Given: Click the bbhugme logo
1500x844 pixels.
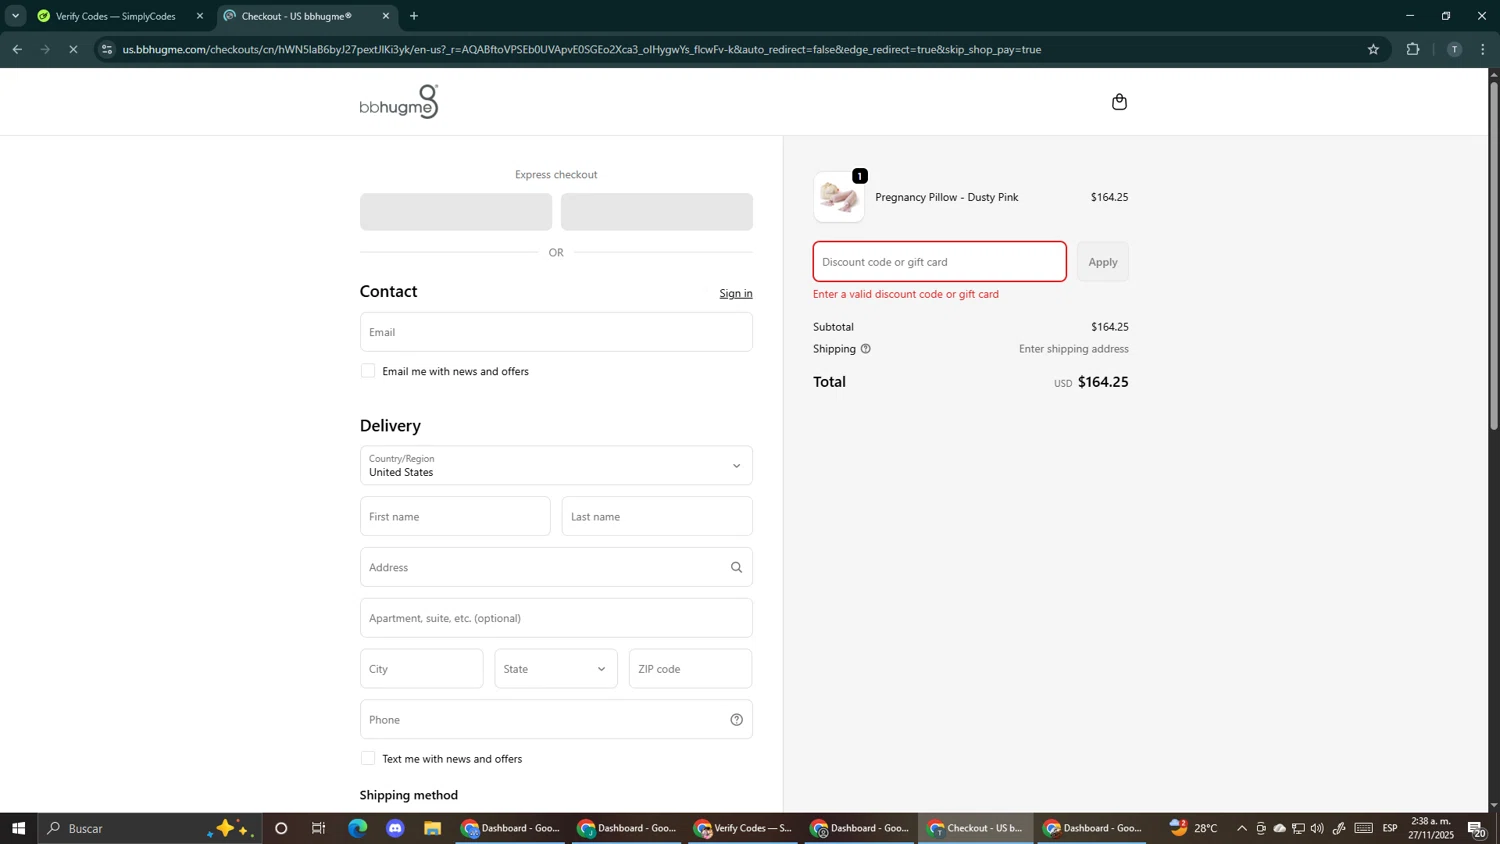Looking at the screenshot, I should tap(399, 102).
